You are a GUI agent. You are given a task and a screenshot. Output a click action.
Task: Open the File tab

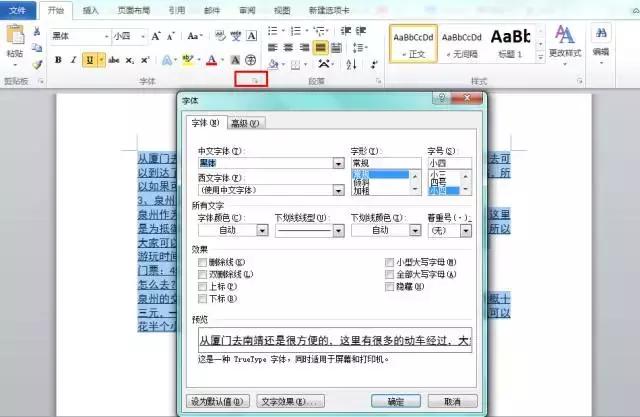[17, 9]
